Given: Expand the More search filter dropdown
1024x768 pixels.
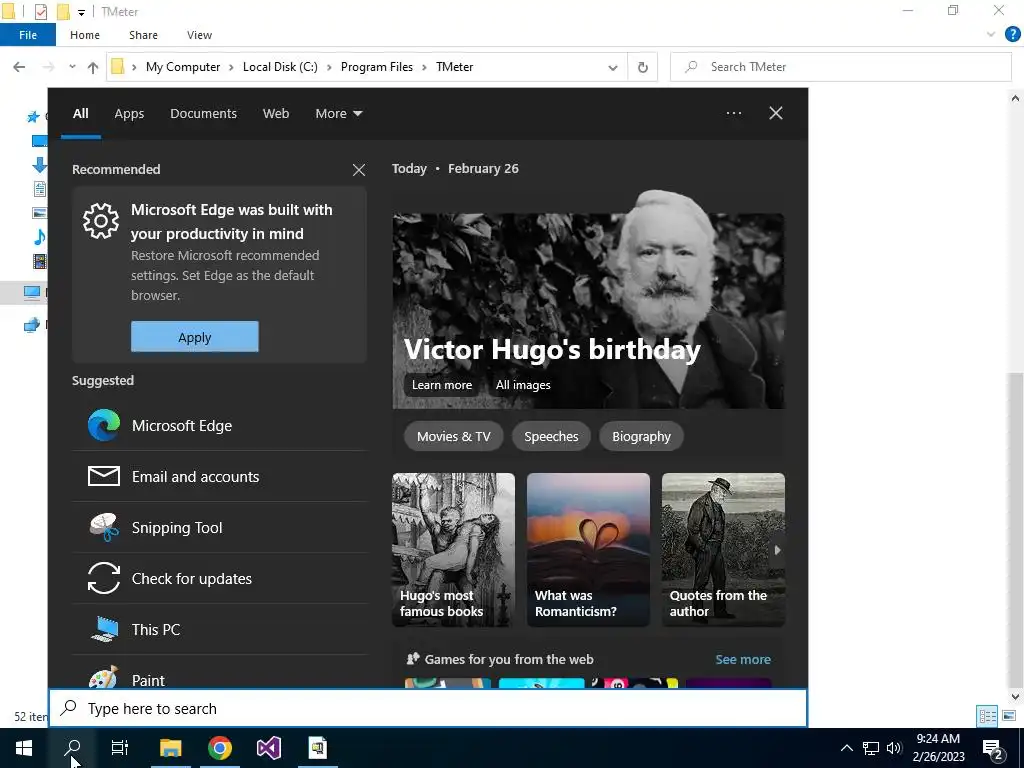Looking at the screenshot, I should pos(339,114).
